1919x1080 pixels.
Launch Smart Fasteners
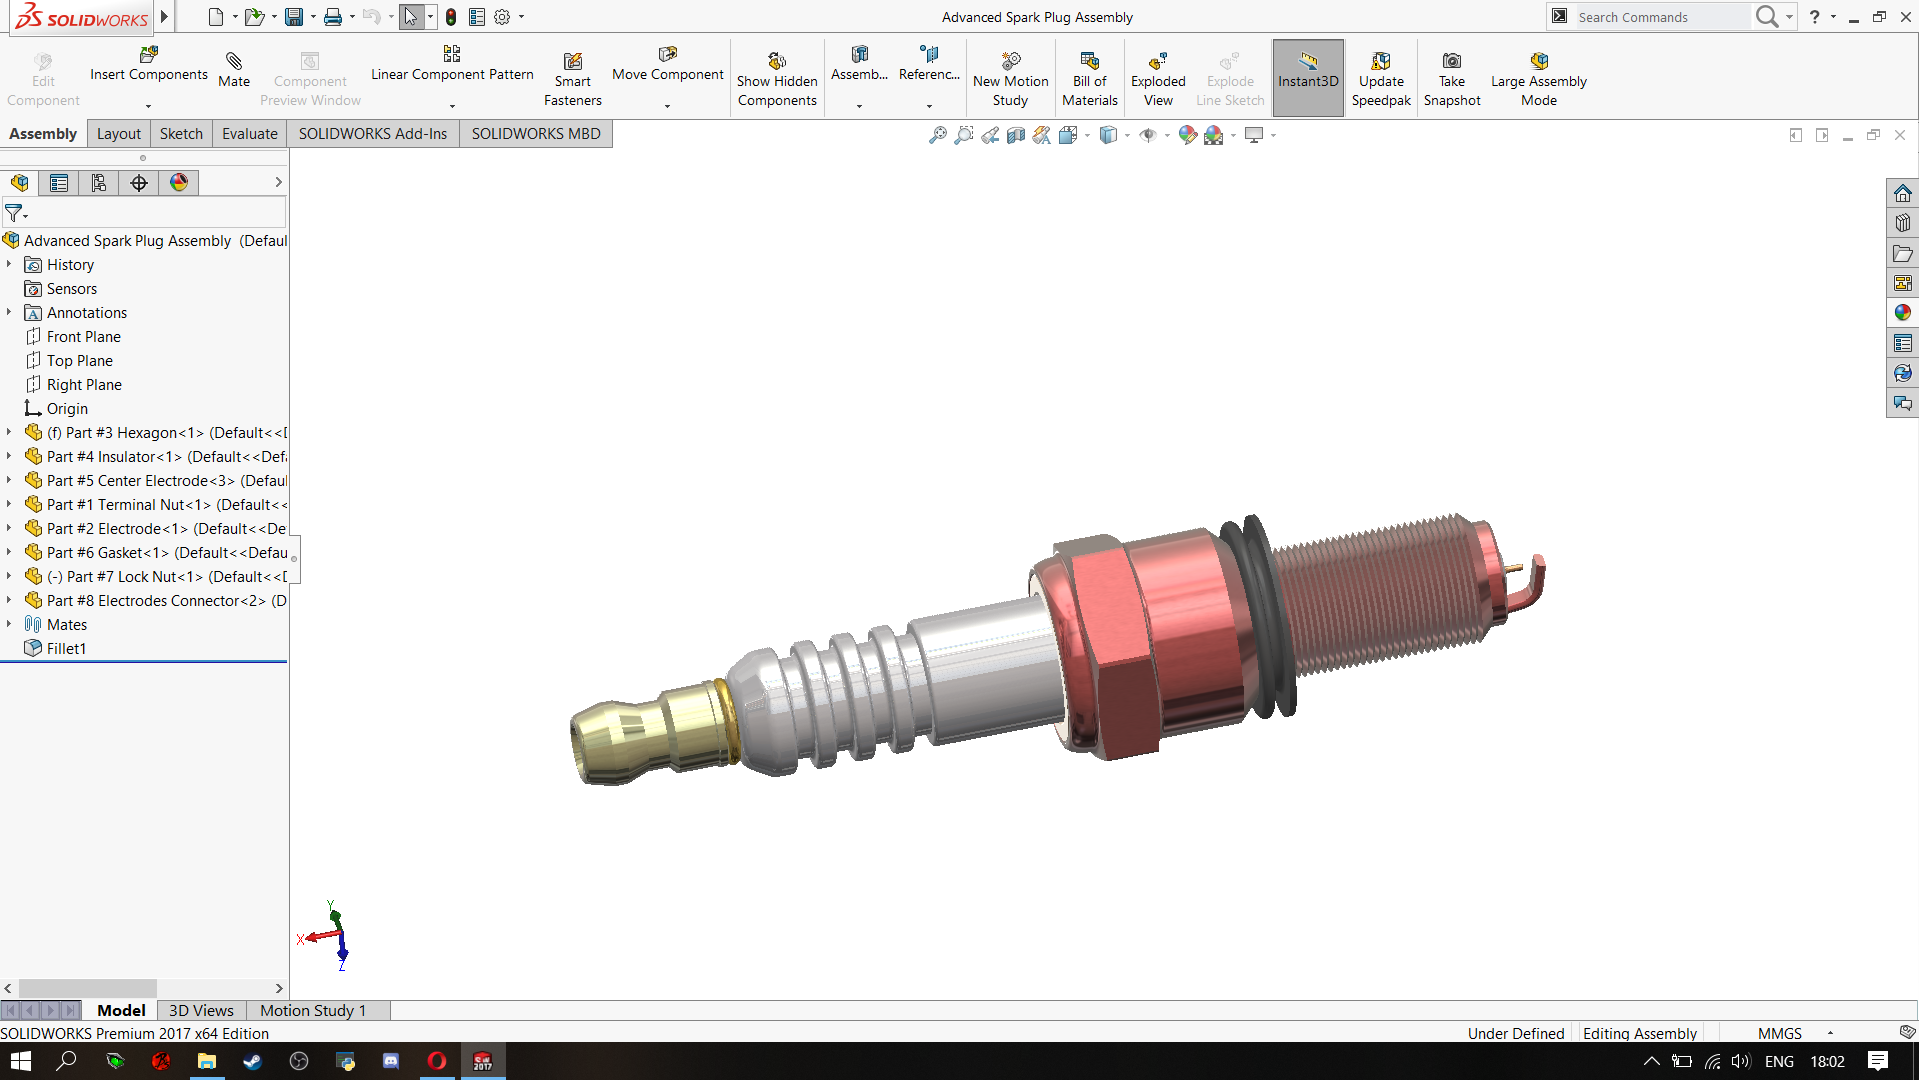pyautogui.click(x=573, y=79)
